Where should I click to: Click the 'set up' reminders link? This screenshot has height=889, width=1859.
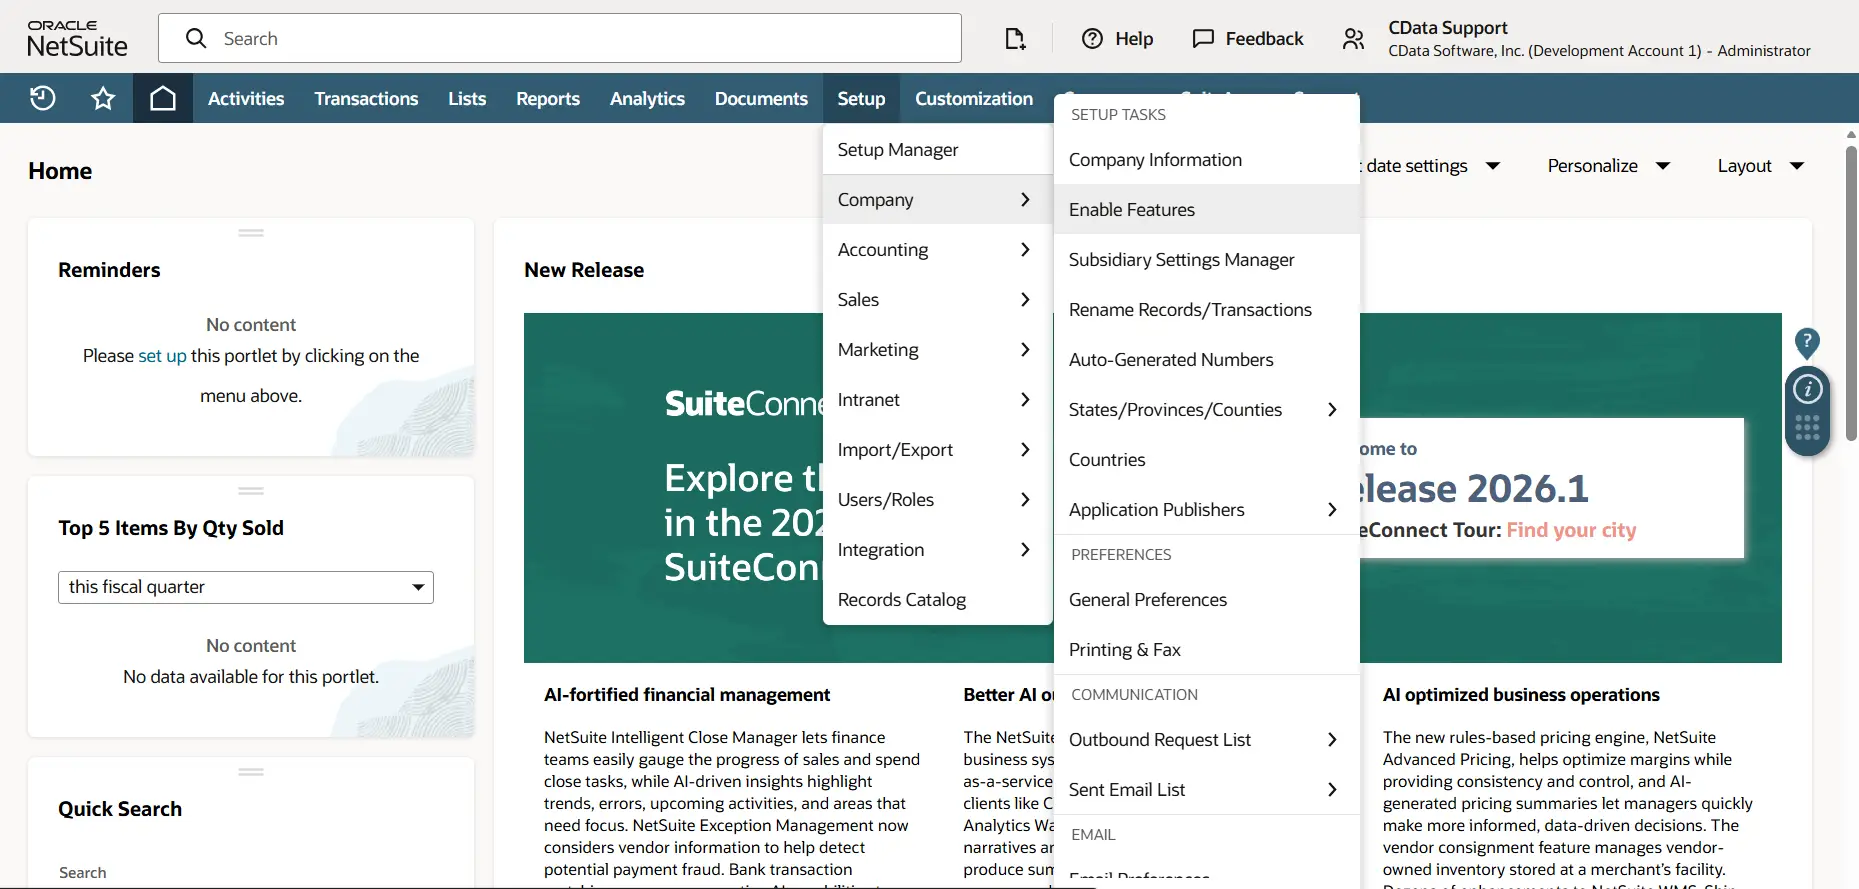pyautogui.click(x=162, y=356)
